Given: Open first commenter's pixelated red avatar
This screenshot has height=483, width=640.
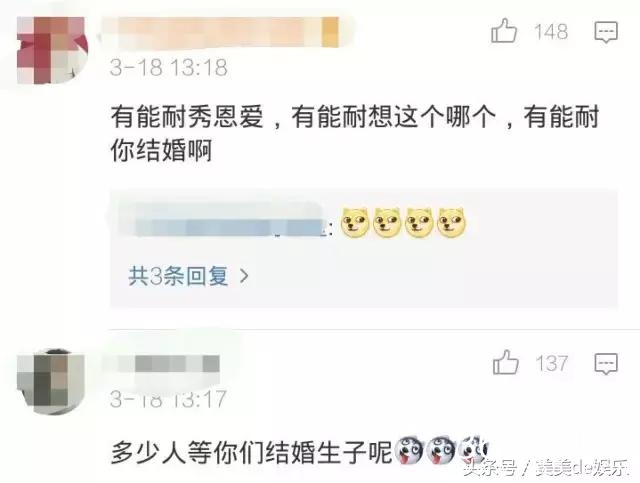Looking at the screenshot, I should pyautogui.click(x=52, y=50).
